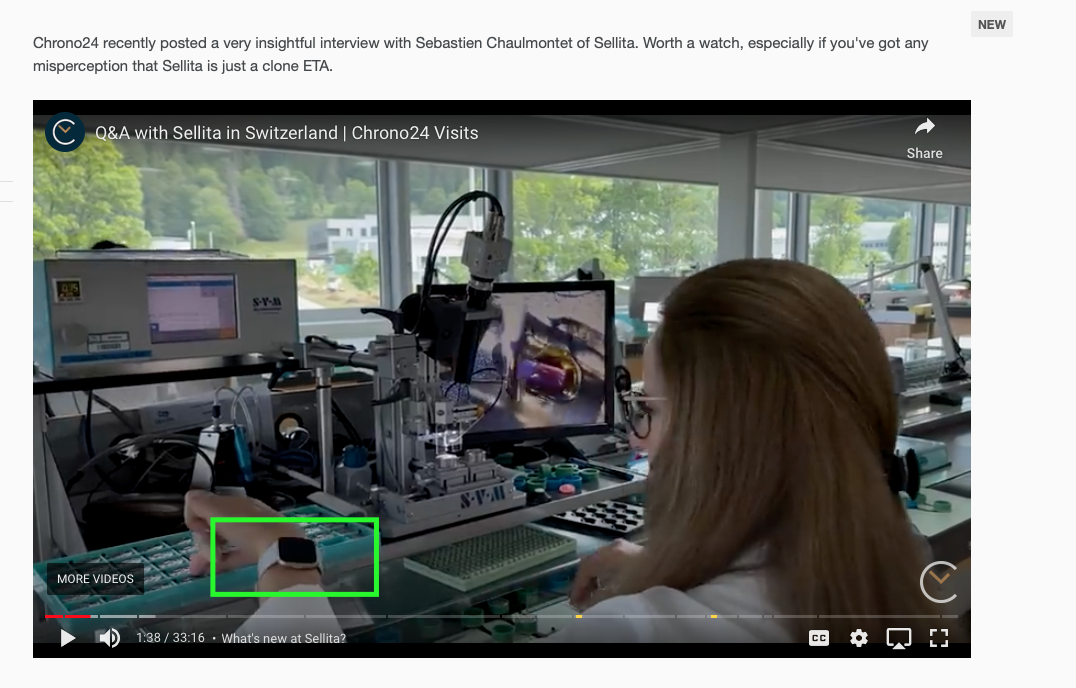Mute the video with the speaker icon

(109, 638)
